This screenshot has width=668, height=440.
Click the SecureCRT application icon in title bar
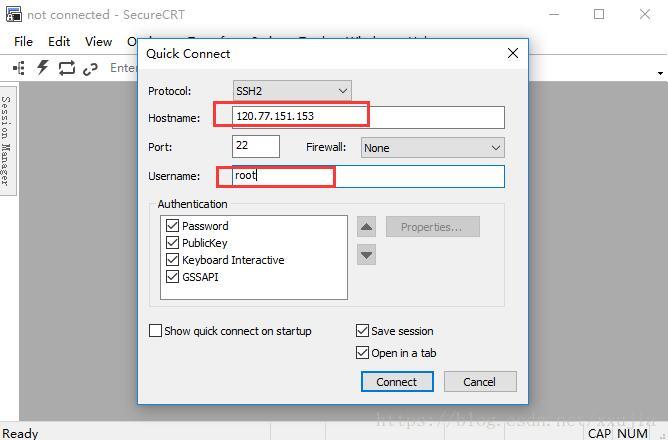point(14,14)
